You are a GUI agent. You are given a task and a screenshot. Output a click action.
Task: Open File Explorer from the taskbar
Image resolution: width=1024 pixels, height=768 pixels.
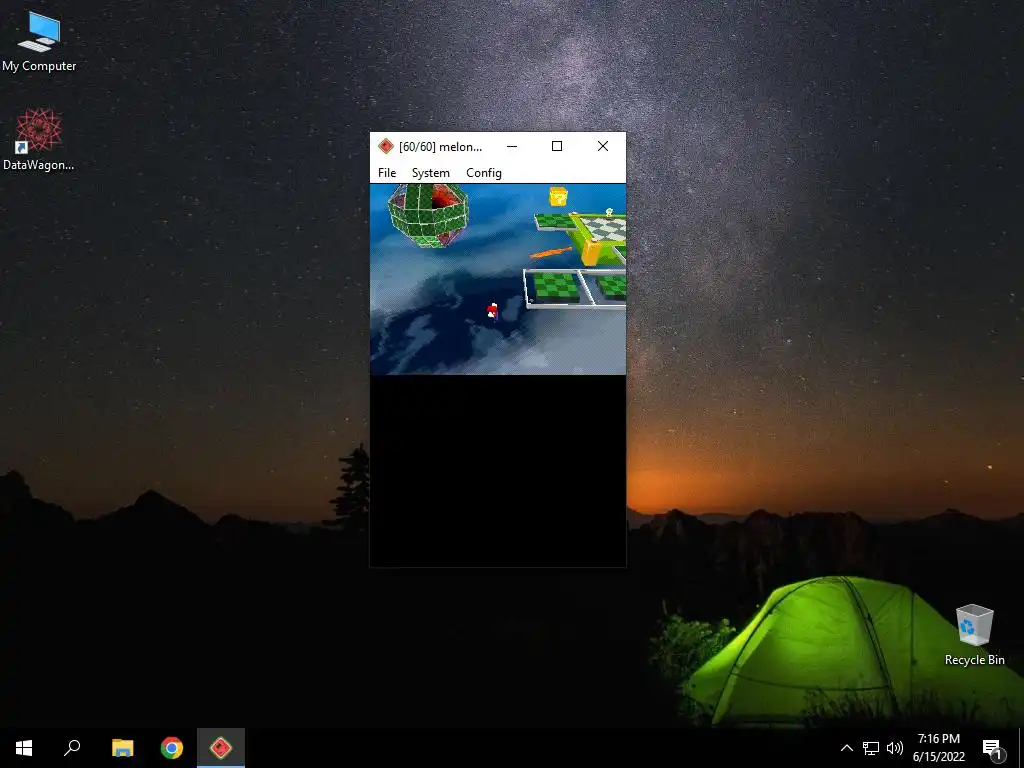click(122, 748)
